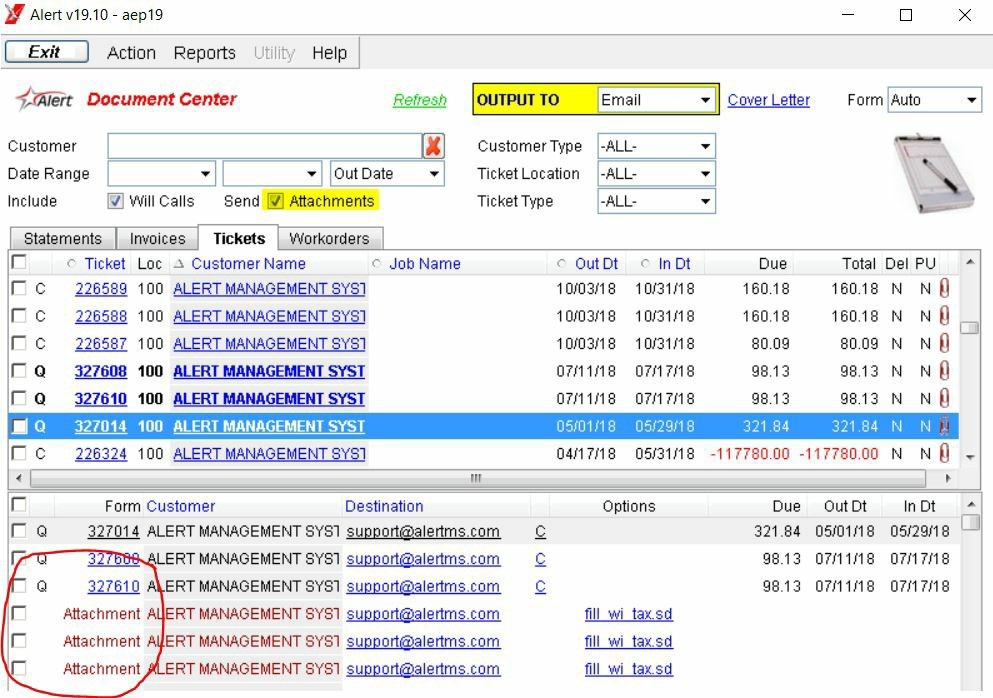Click the right arrow of the horizontal scrollbar
Screen dimensions: 993x698
pyautogui.click(x=948, y=478)
